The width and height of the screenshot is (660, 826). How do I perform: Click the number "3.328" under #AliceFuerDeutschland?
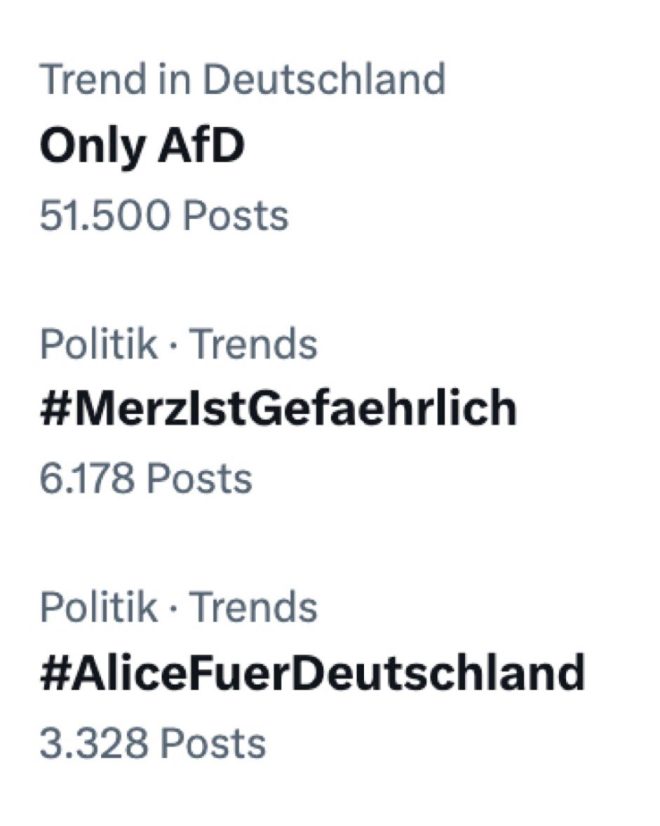pos(94,743)
